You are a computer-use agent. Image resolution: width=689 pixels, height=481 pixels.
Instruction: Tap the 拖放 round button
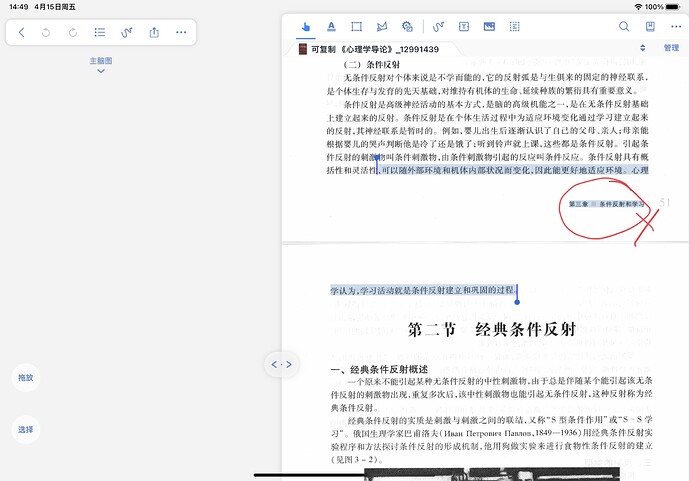tap(25, 378)
